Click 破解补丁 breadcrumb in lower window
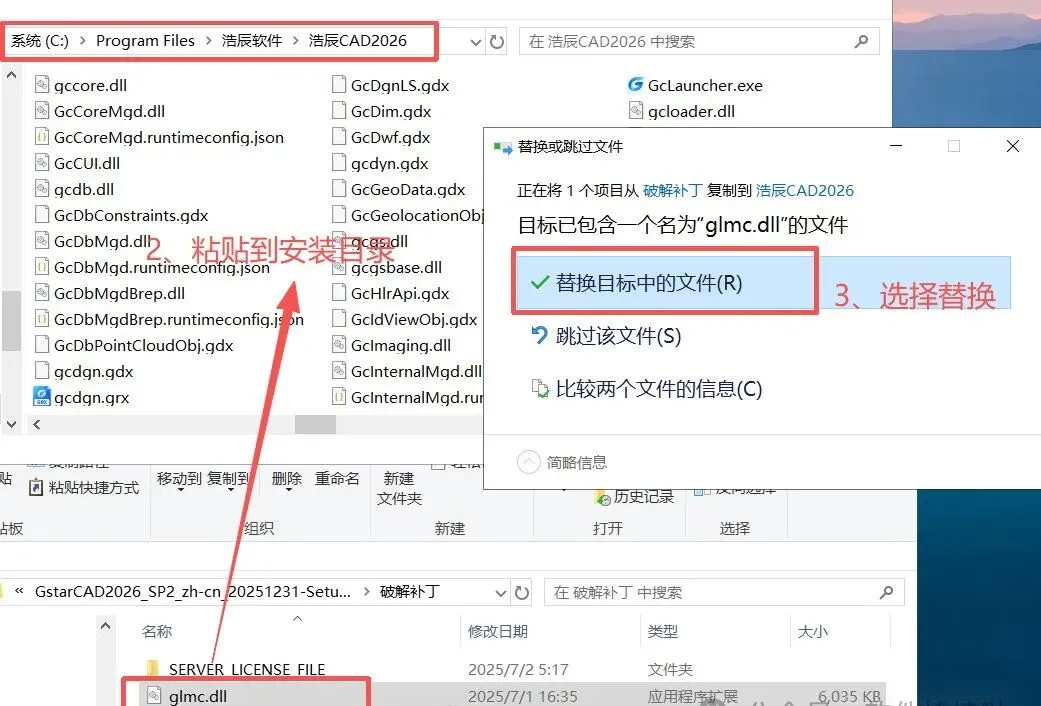The image size is (1041, 706). tap(409, 592)
